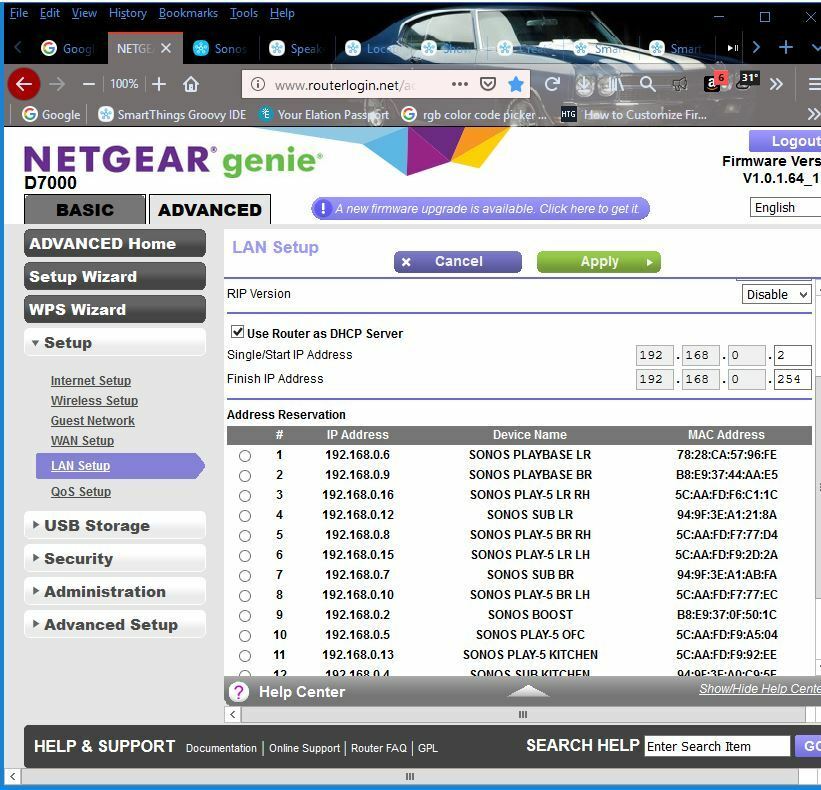The image size is (821, 790).
Task: Click the forward navigation arrow
Action: [57, 84]
